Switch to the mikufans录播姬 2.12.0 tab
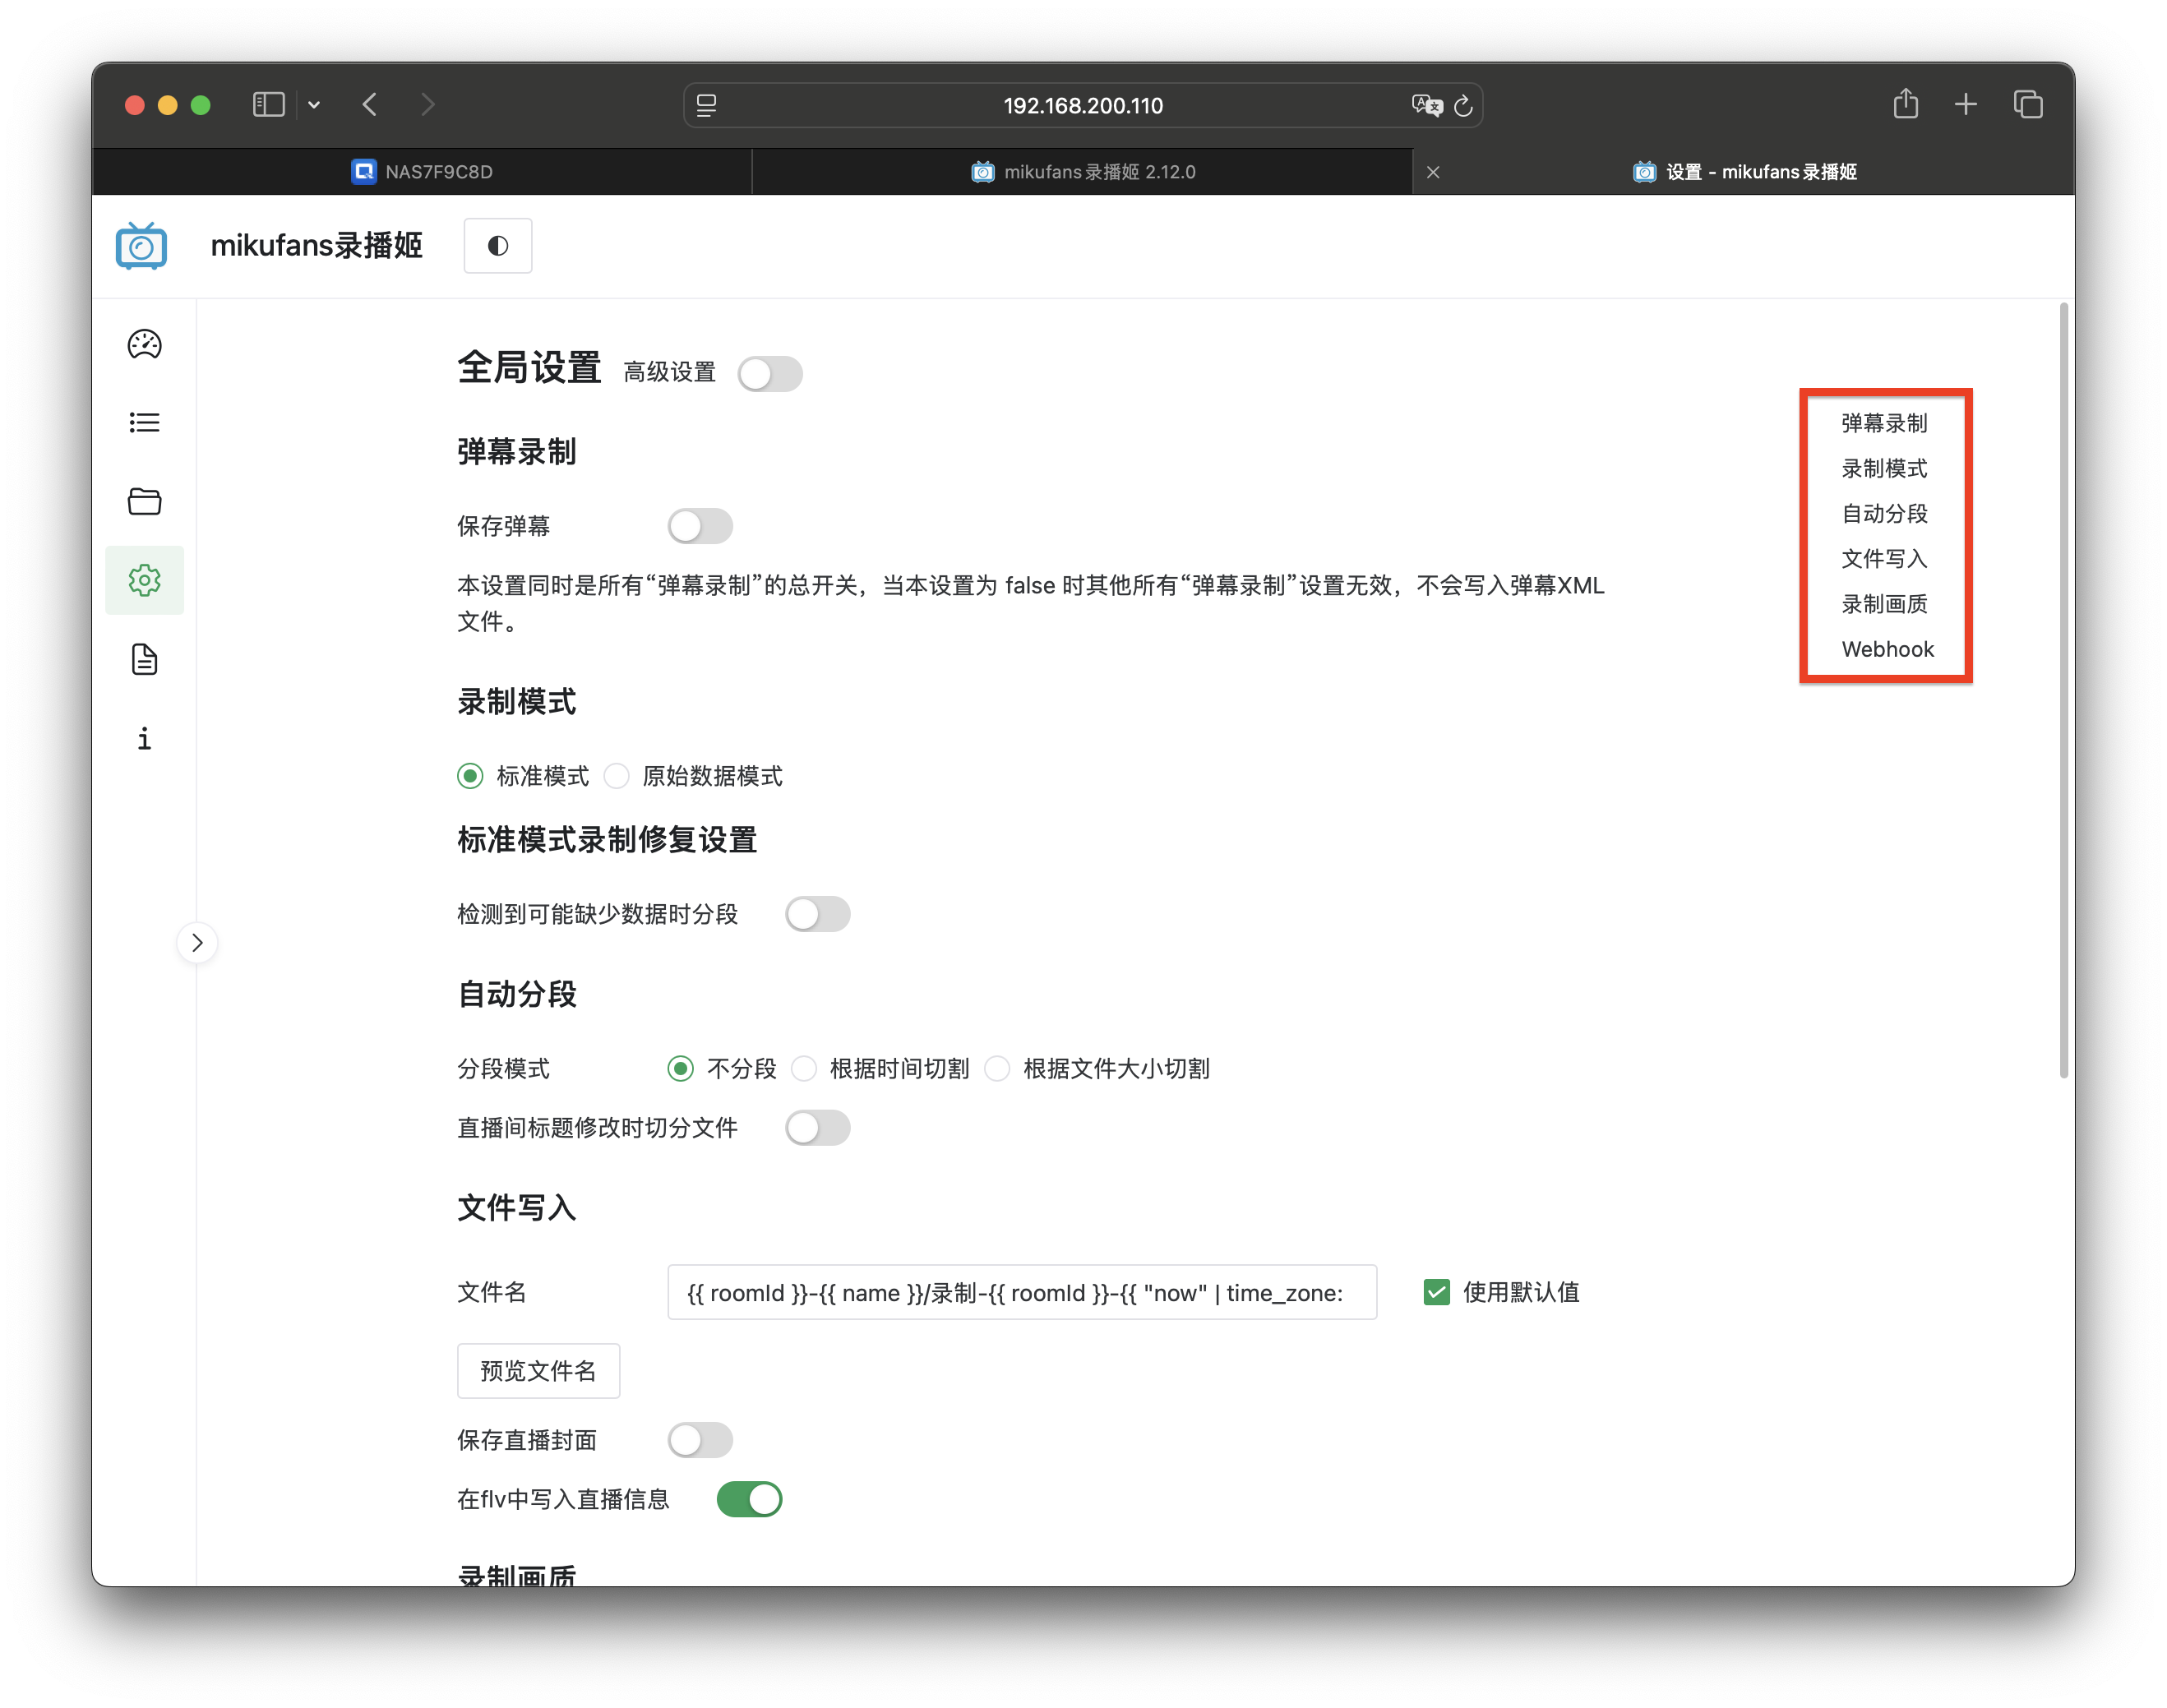Viewport: 2167px width, 1708px height. pos(1082,171)
